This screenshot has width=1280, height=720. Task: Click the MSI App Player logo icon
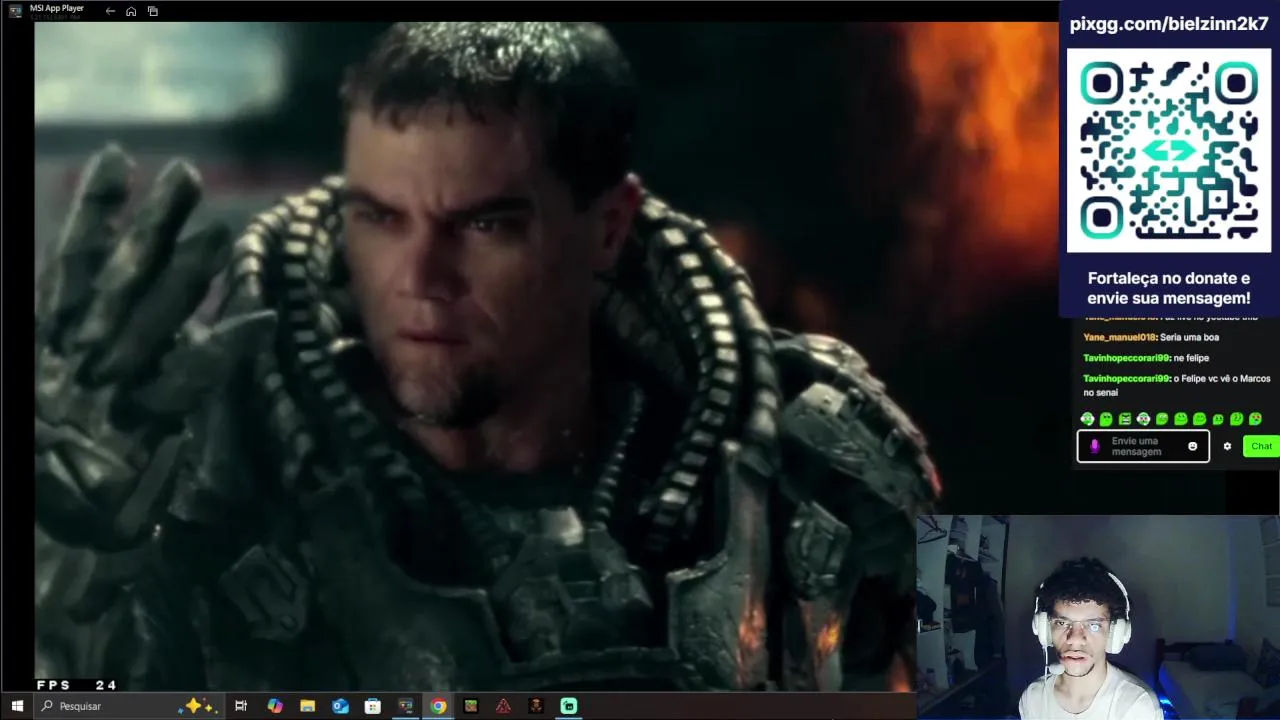point(15,10)
